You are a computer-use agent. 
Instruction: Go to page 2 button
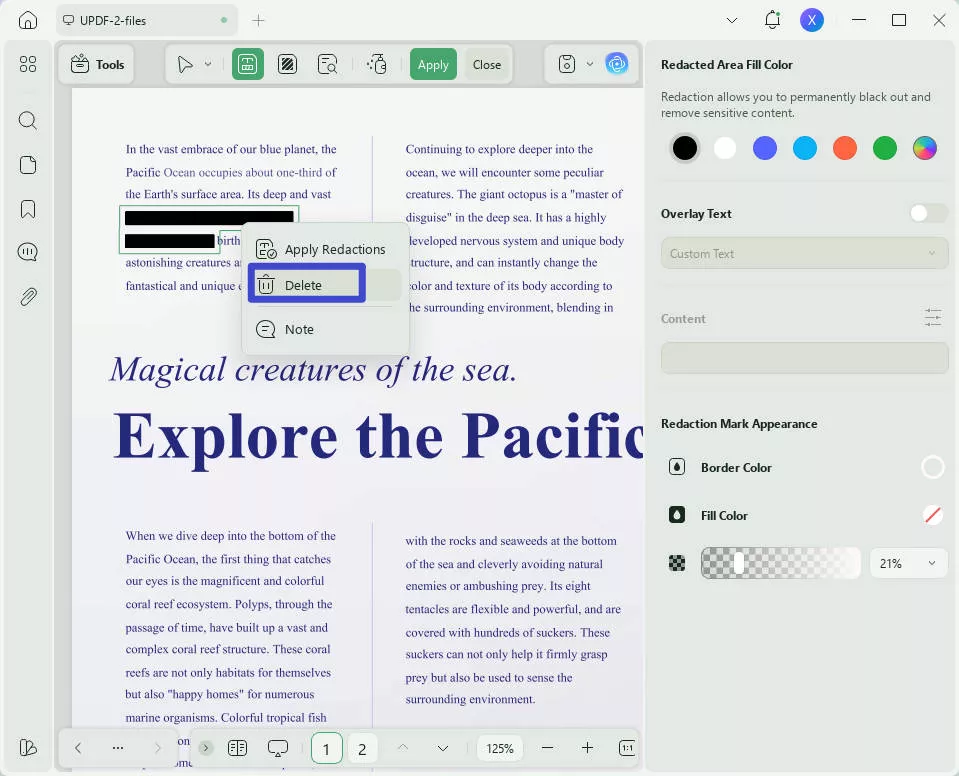click(x=362, y=748)
